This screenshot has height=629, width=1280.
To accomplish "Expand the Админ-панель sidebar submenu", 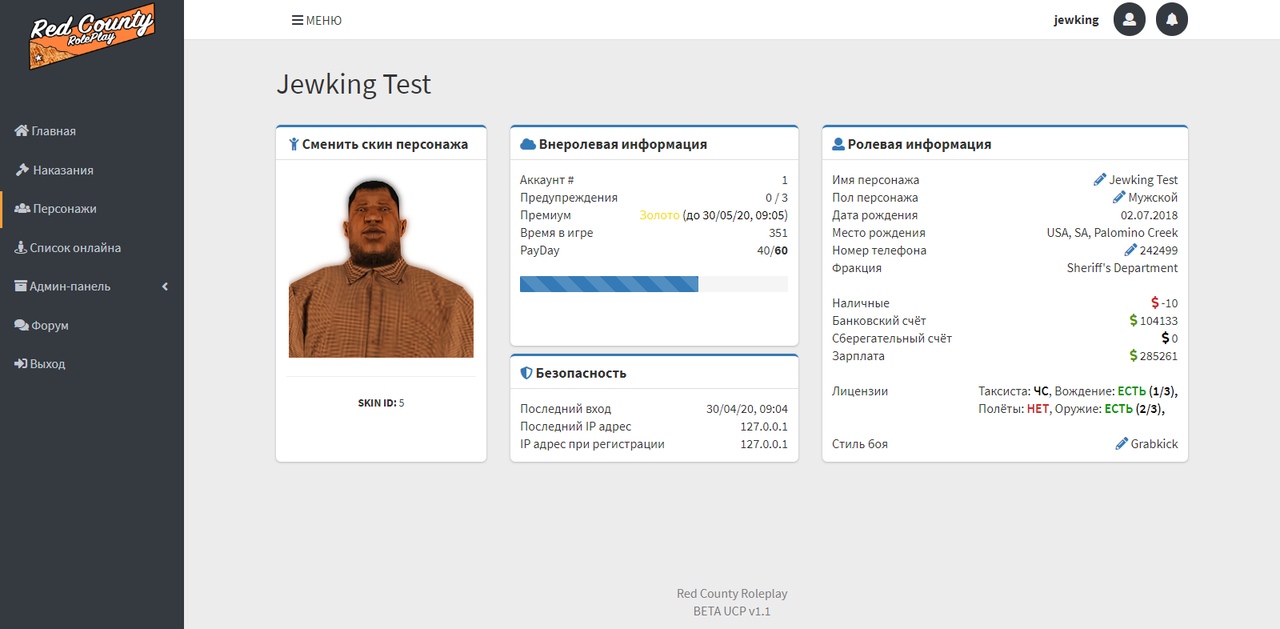I will click(x=92, y=287).
